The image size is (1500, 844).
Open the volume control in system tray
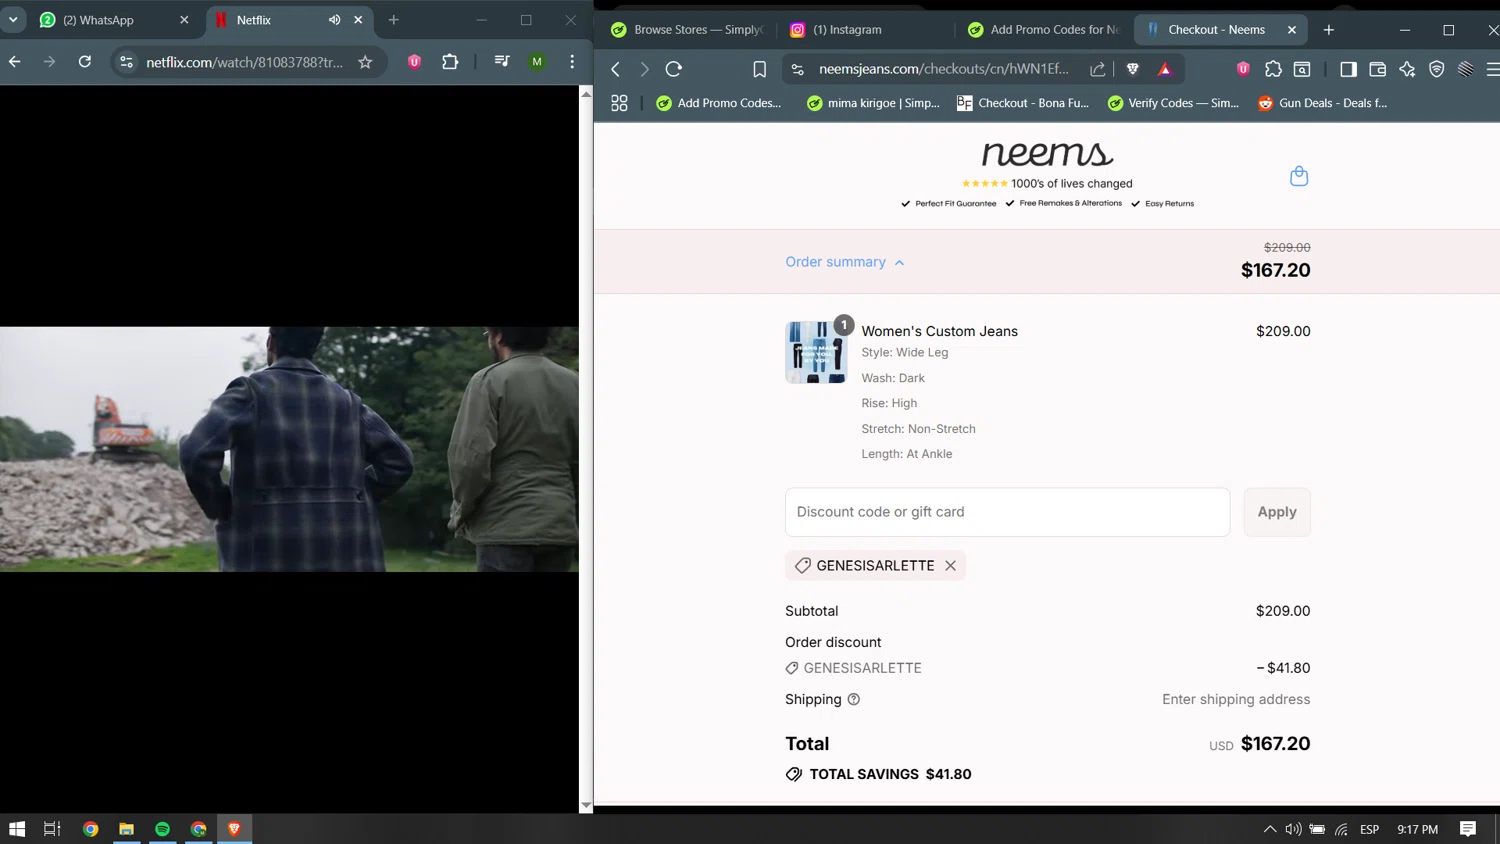click(1293, 829)
